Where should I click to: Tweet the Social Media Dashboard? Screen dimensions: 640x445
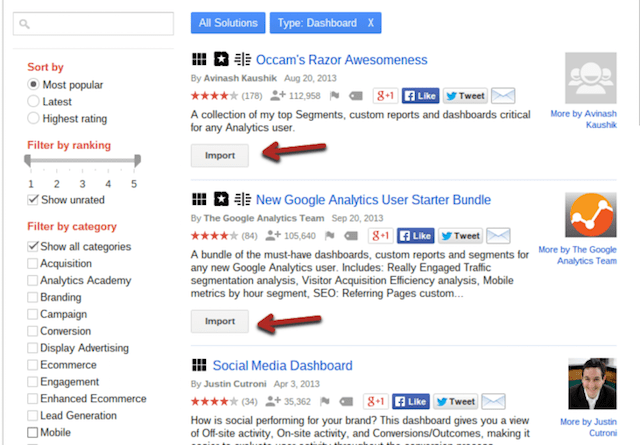tap(456, 401)
